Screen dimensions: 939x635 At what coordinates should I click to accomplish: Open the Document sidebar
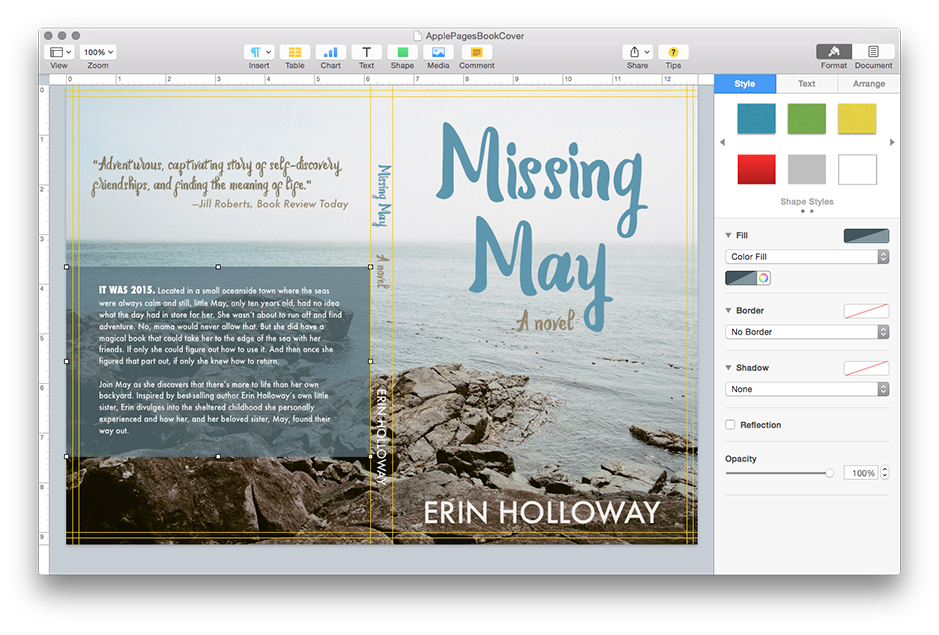[x=873, y=52]
